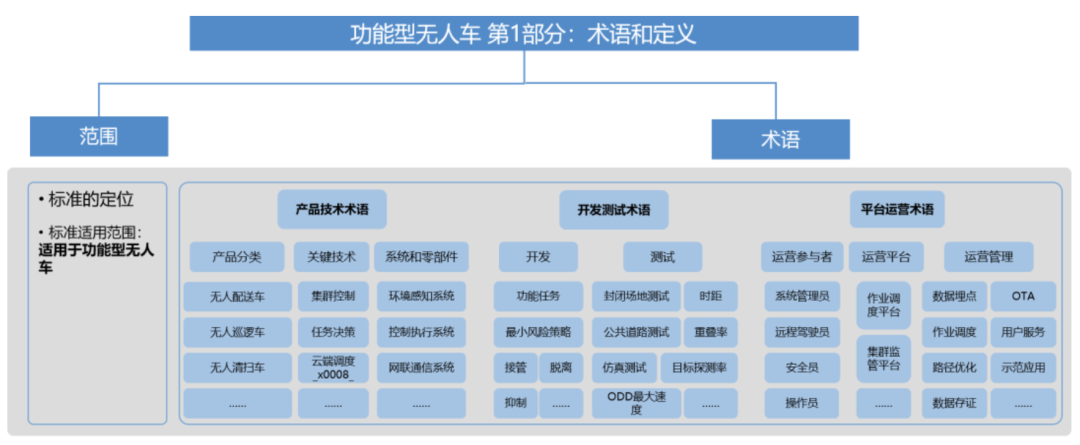
Task: Click the bold text 适用于功能型无人车
Action: 95,258
